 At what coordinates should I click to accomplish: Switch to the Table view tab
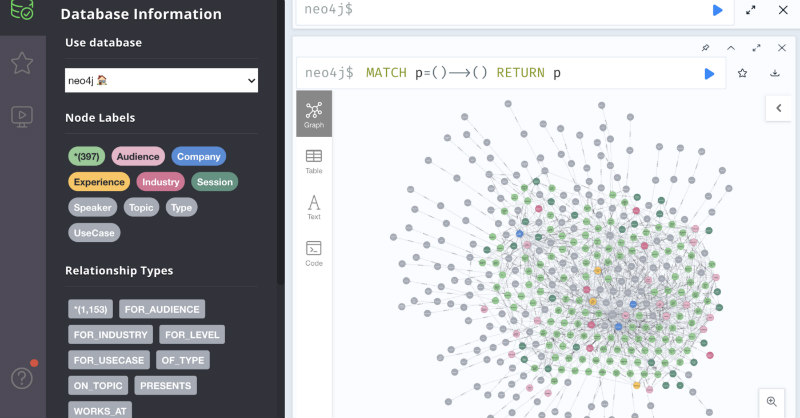coord(314,162)
